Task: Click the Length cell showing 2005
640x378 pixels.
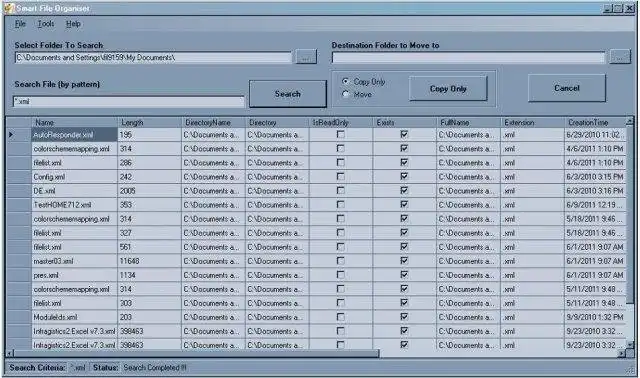Action: [149, 191]
